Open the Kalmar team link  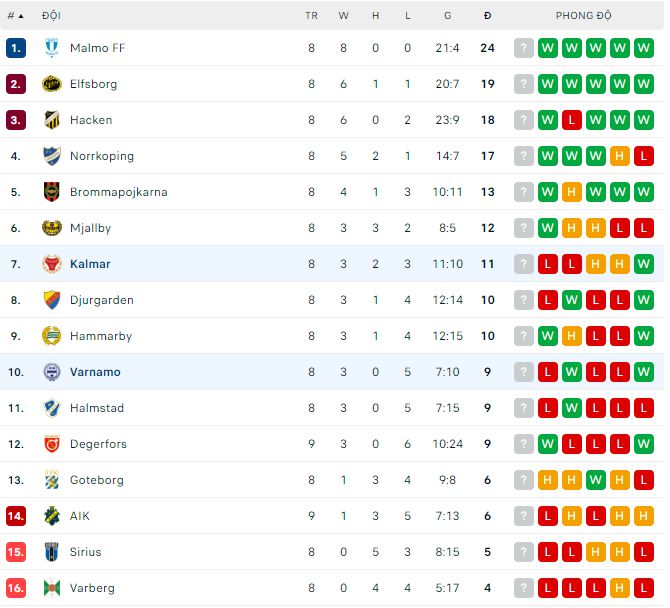click(90, 264)
